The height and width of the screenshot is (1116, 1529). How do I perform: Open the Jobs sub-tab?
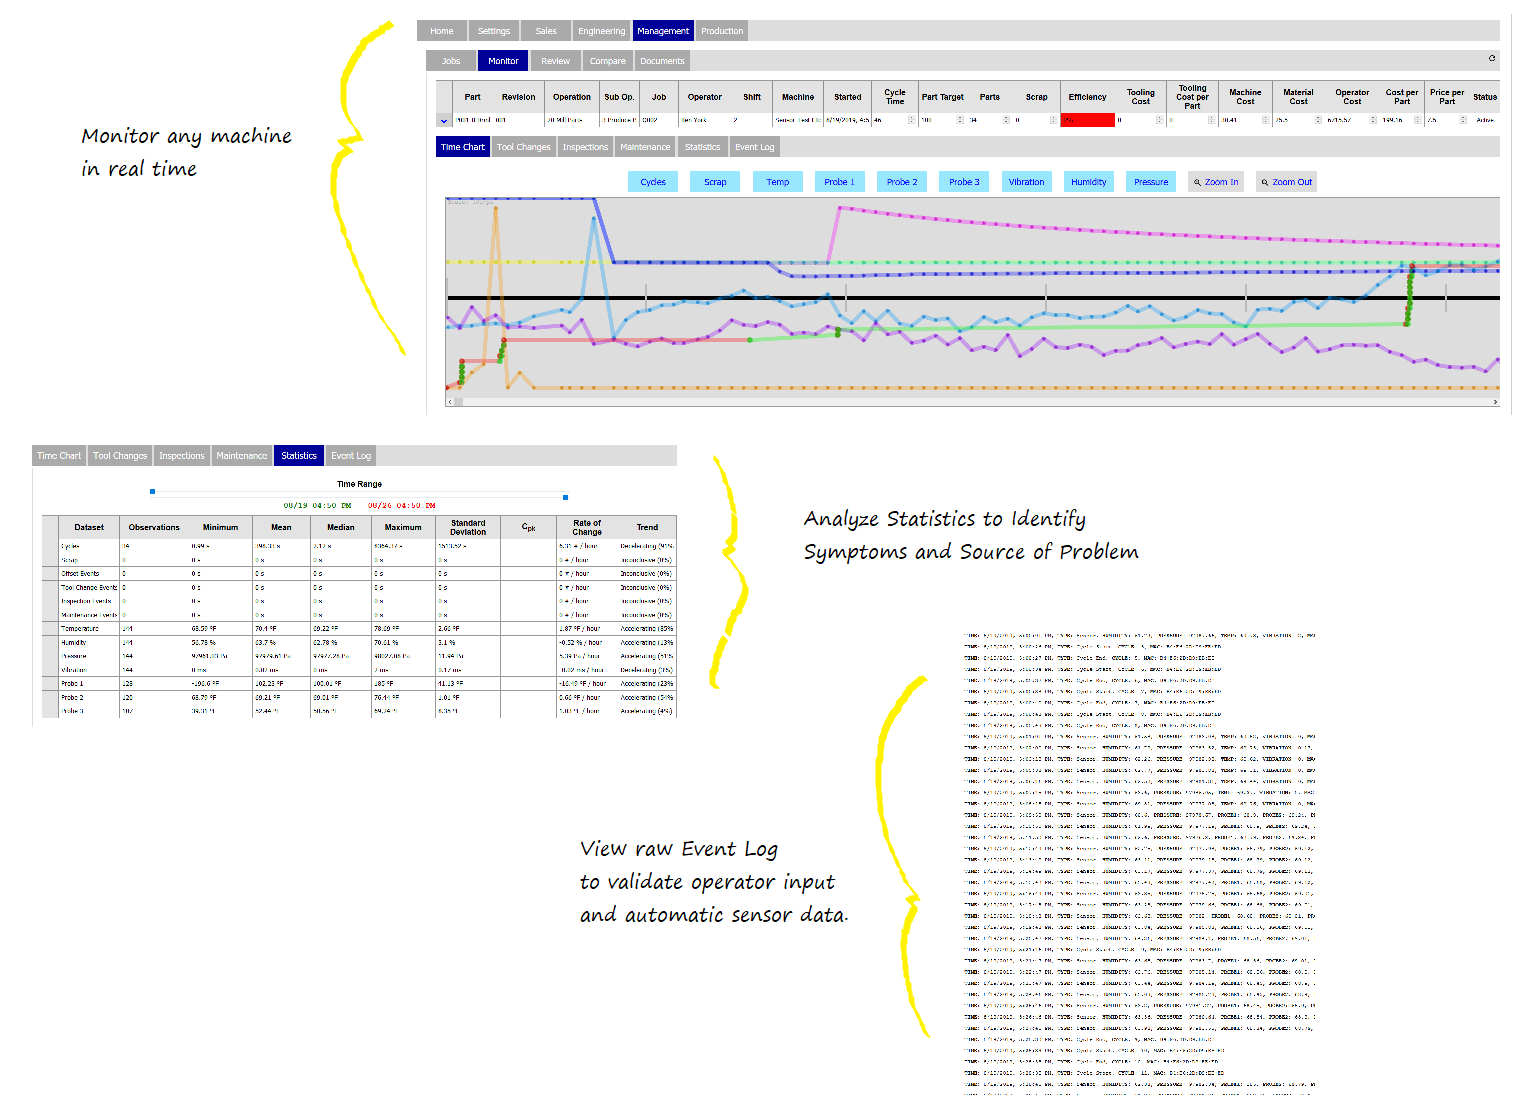[x=451, y=61]
